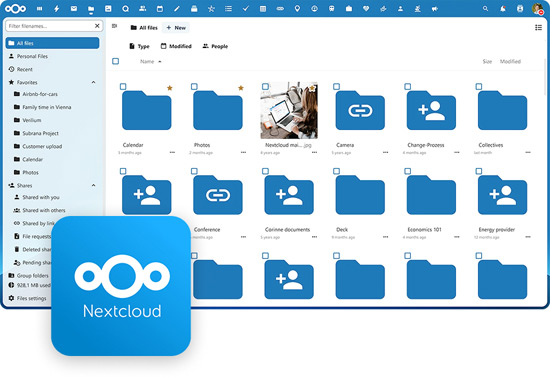Open the briefcase icon in top bar
Screen dimensions: 550x380
tap(349, 9)
